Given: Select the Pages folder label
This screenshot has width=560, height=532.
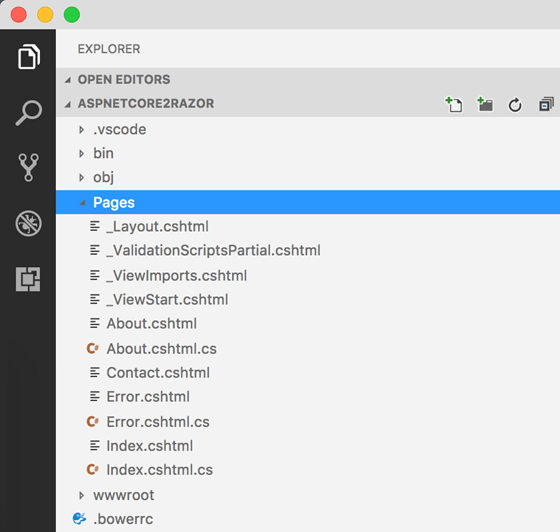Looking at the screenshot, I should [114, 202].
